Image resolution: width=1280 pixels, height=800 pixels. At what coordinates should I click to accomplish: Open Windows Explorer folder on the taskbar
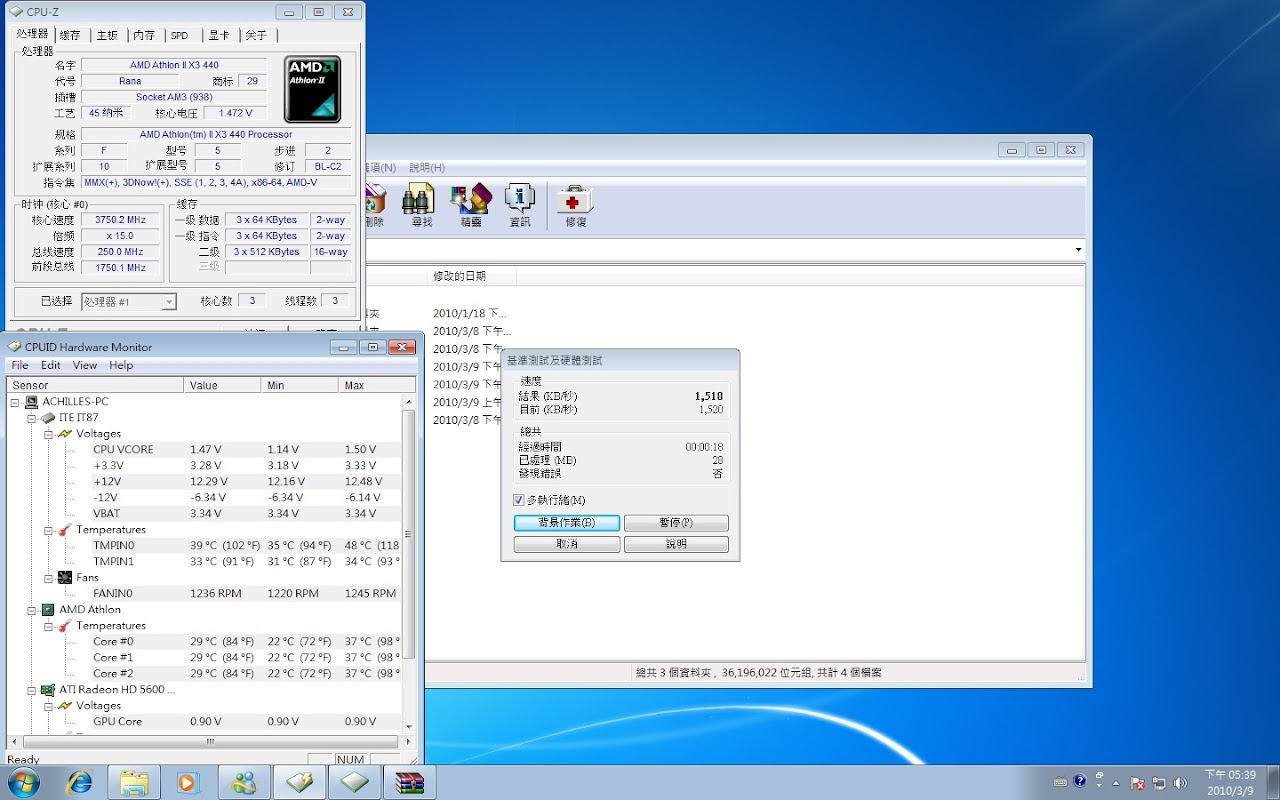tap(134, 782)
